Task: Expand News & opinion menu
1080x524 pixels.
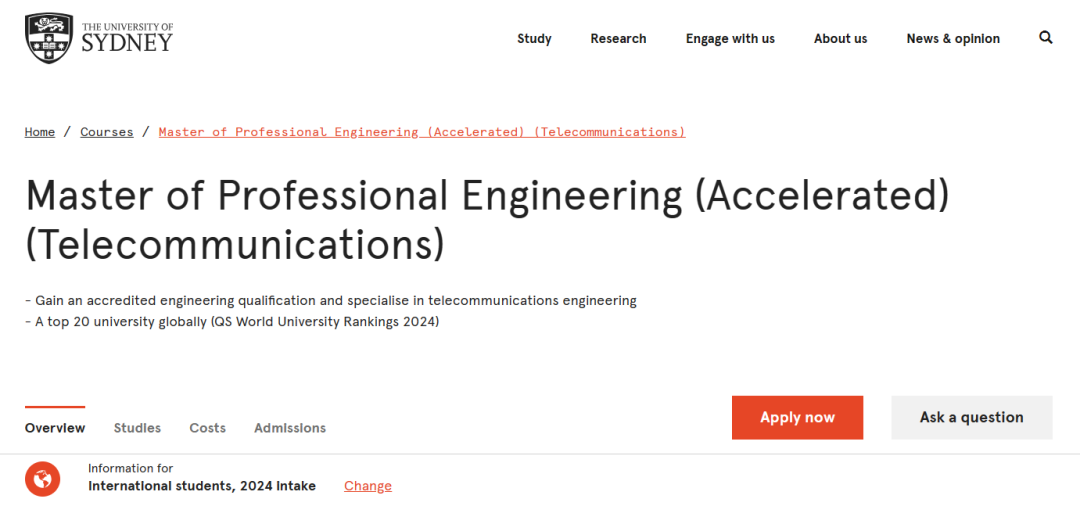Action: pos(953,39)
